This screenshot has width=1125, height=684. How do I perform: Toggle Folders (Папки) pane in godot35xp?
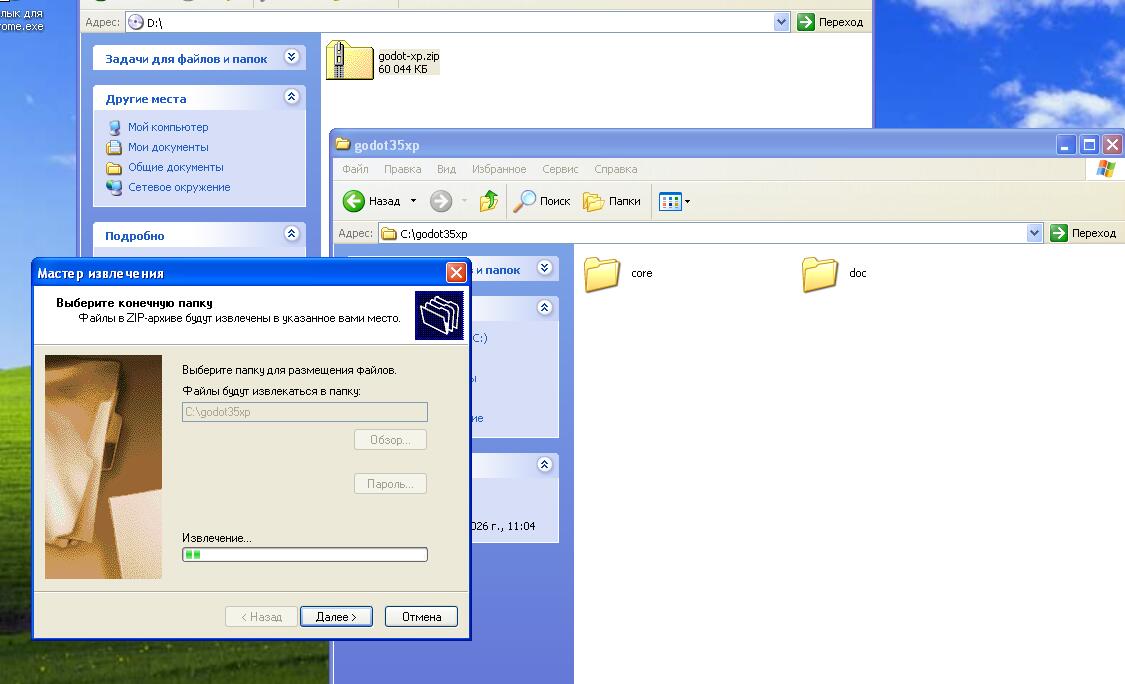(x=612, y=201)
